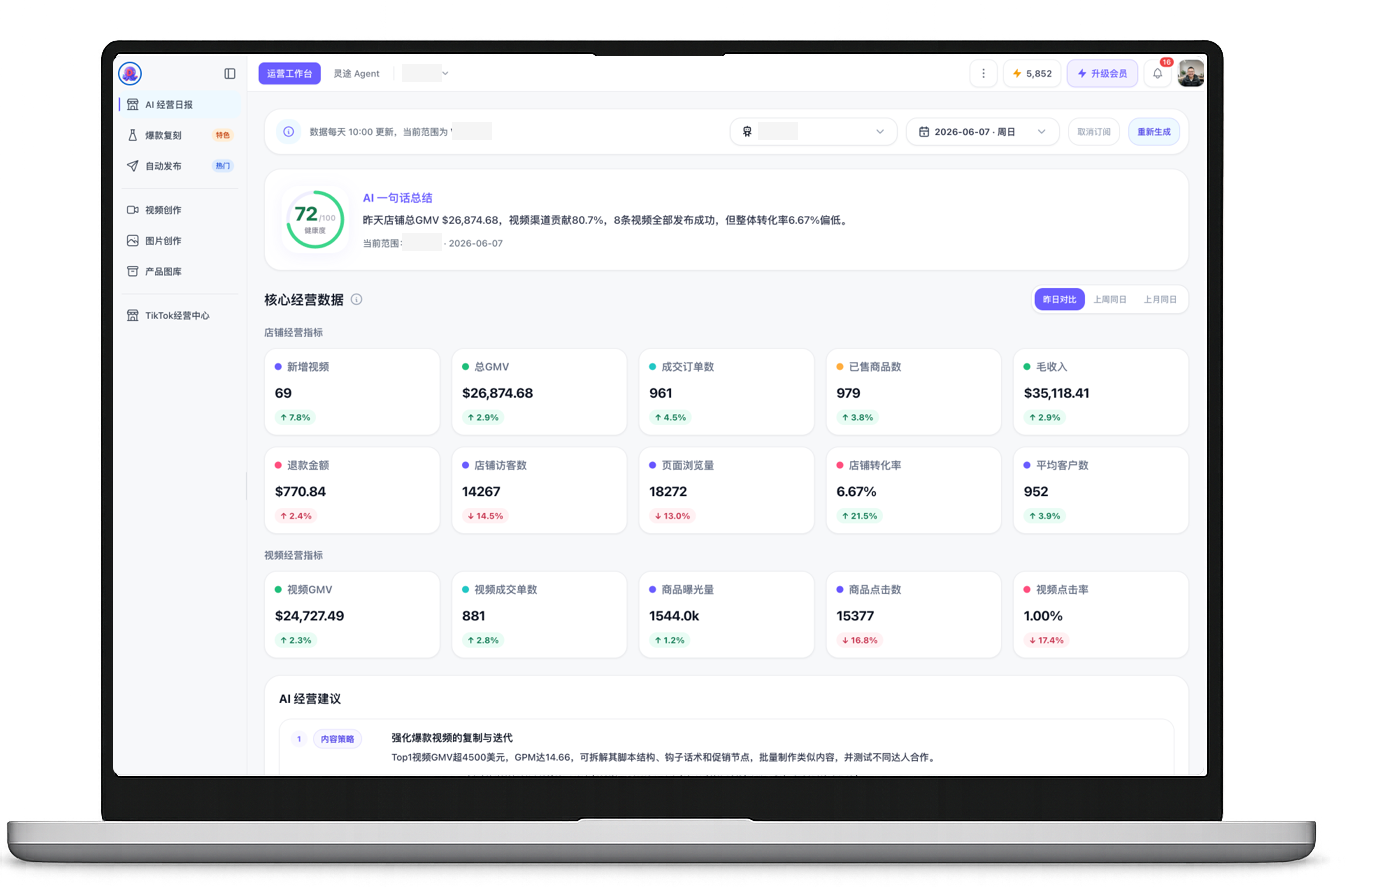1387x887 pixels.
Task: Open the 视频GMV $24,727.49 card
Action: 352,615
